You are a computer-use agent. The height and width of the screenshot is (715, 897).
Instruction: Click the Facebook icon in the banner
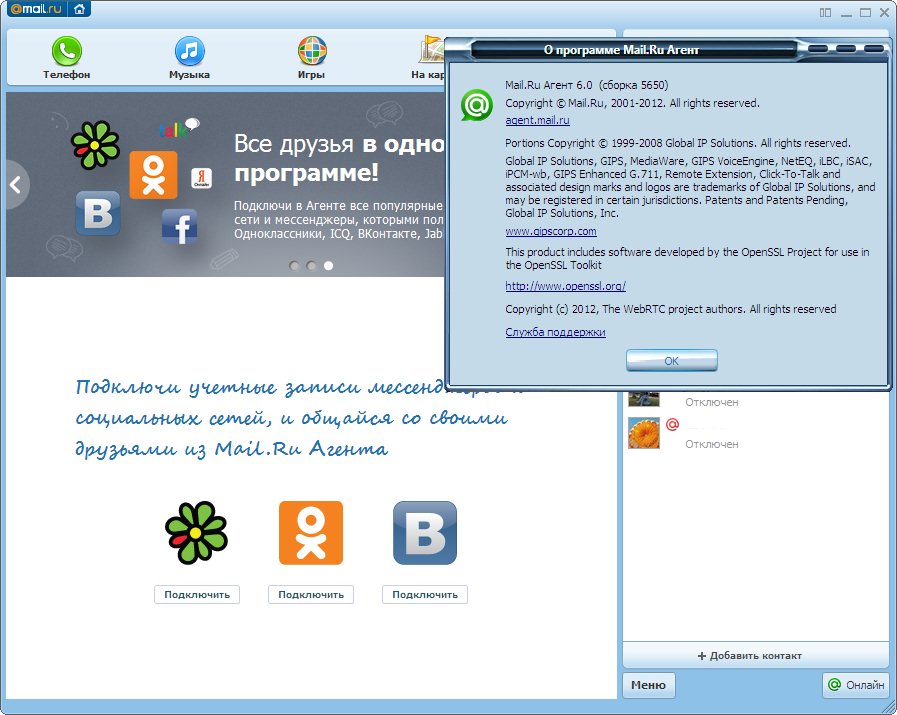click(179, 227)
